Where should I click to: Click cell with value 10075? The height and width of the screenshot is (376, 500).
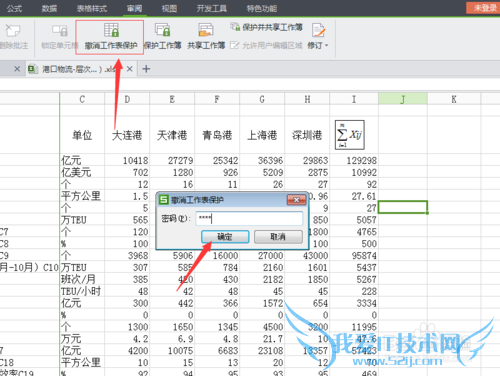172,351
